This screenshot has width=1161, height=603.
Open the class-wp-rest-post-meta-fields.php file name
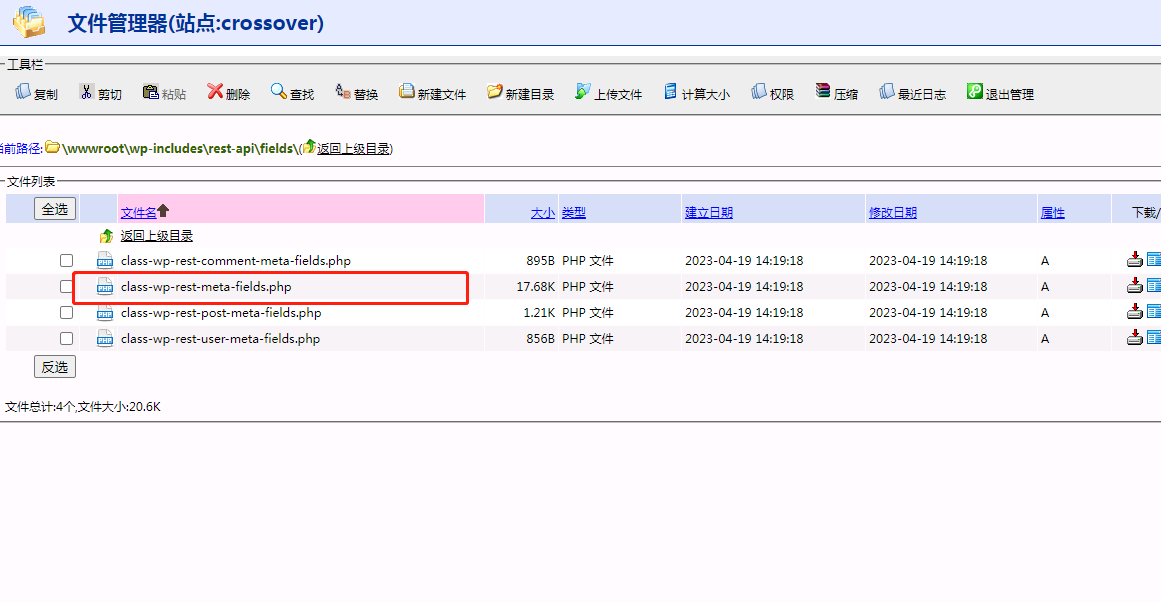click(221, 313)
